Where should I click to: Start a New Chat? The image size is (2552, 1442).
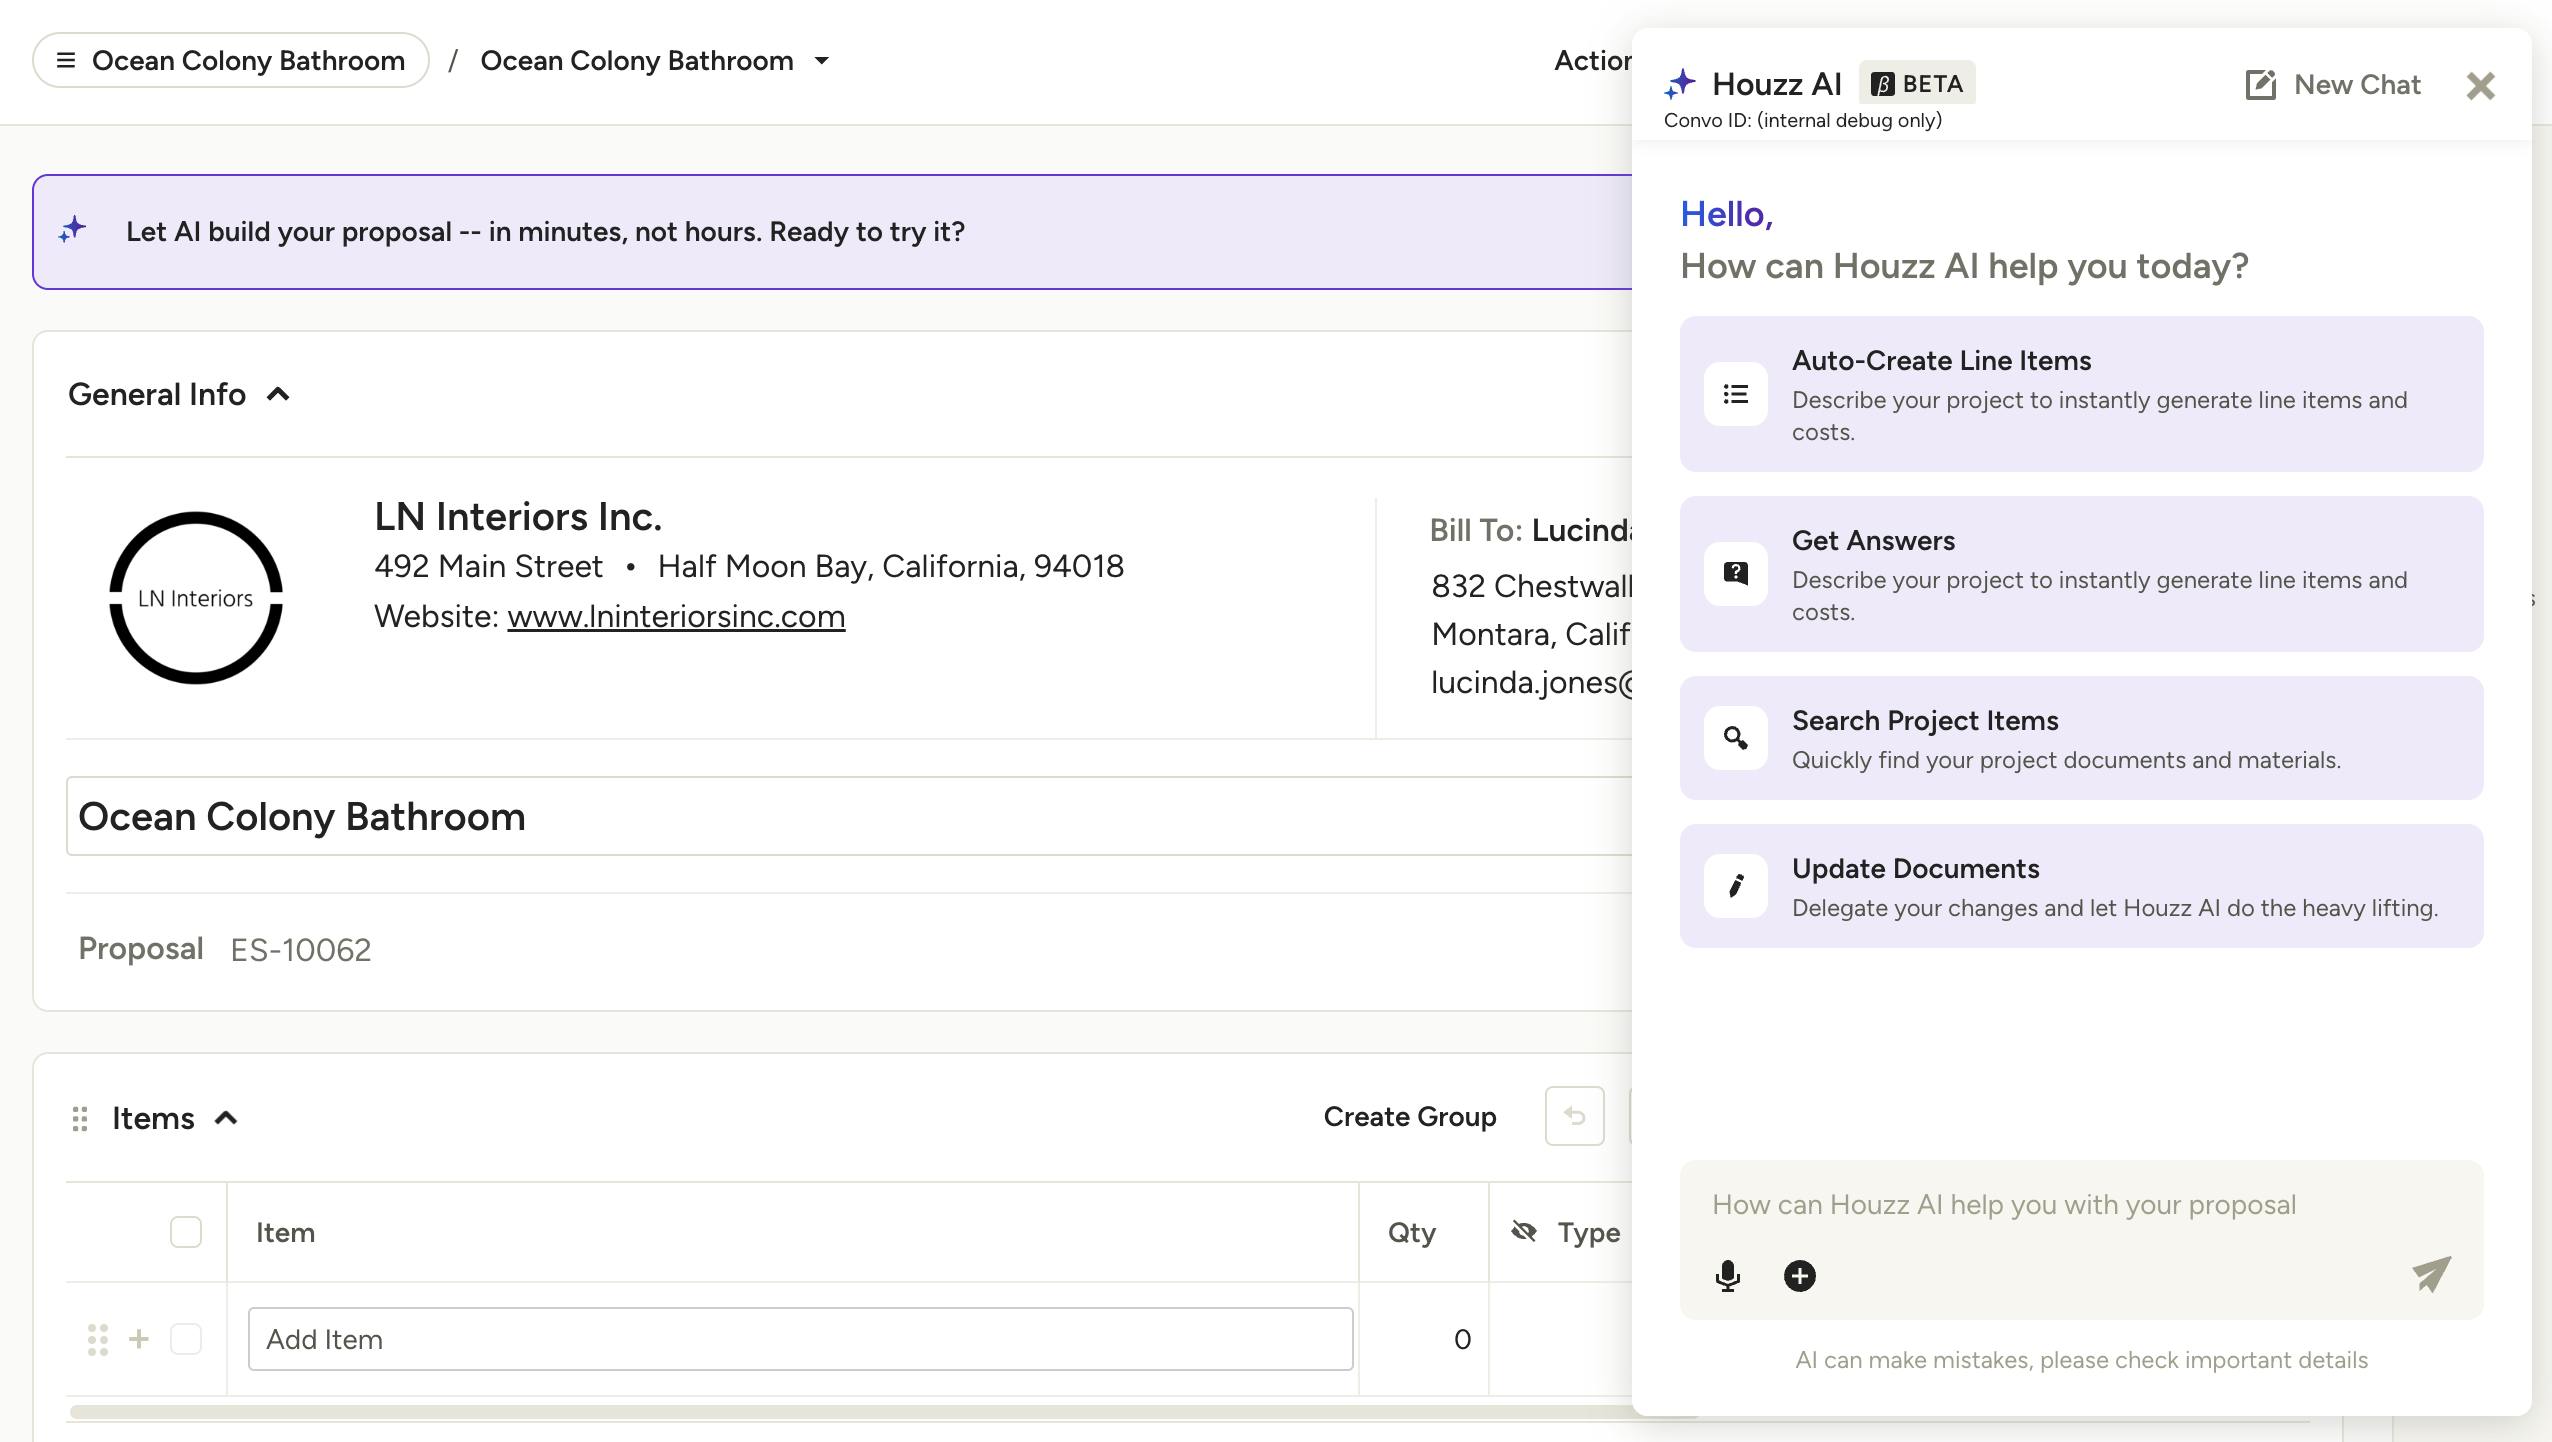coord(2333,85)
